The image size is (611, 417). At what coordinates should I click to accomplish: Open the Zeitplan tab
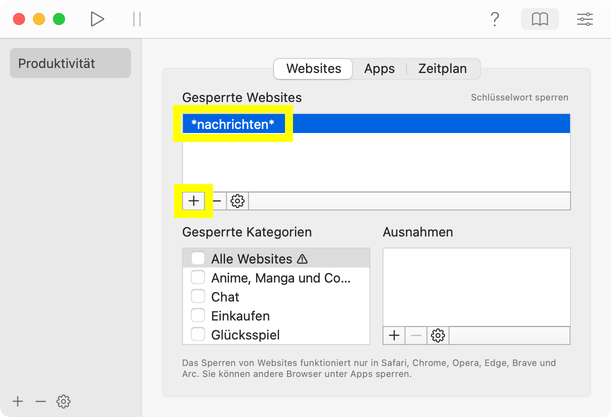[x=442, y=69]
